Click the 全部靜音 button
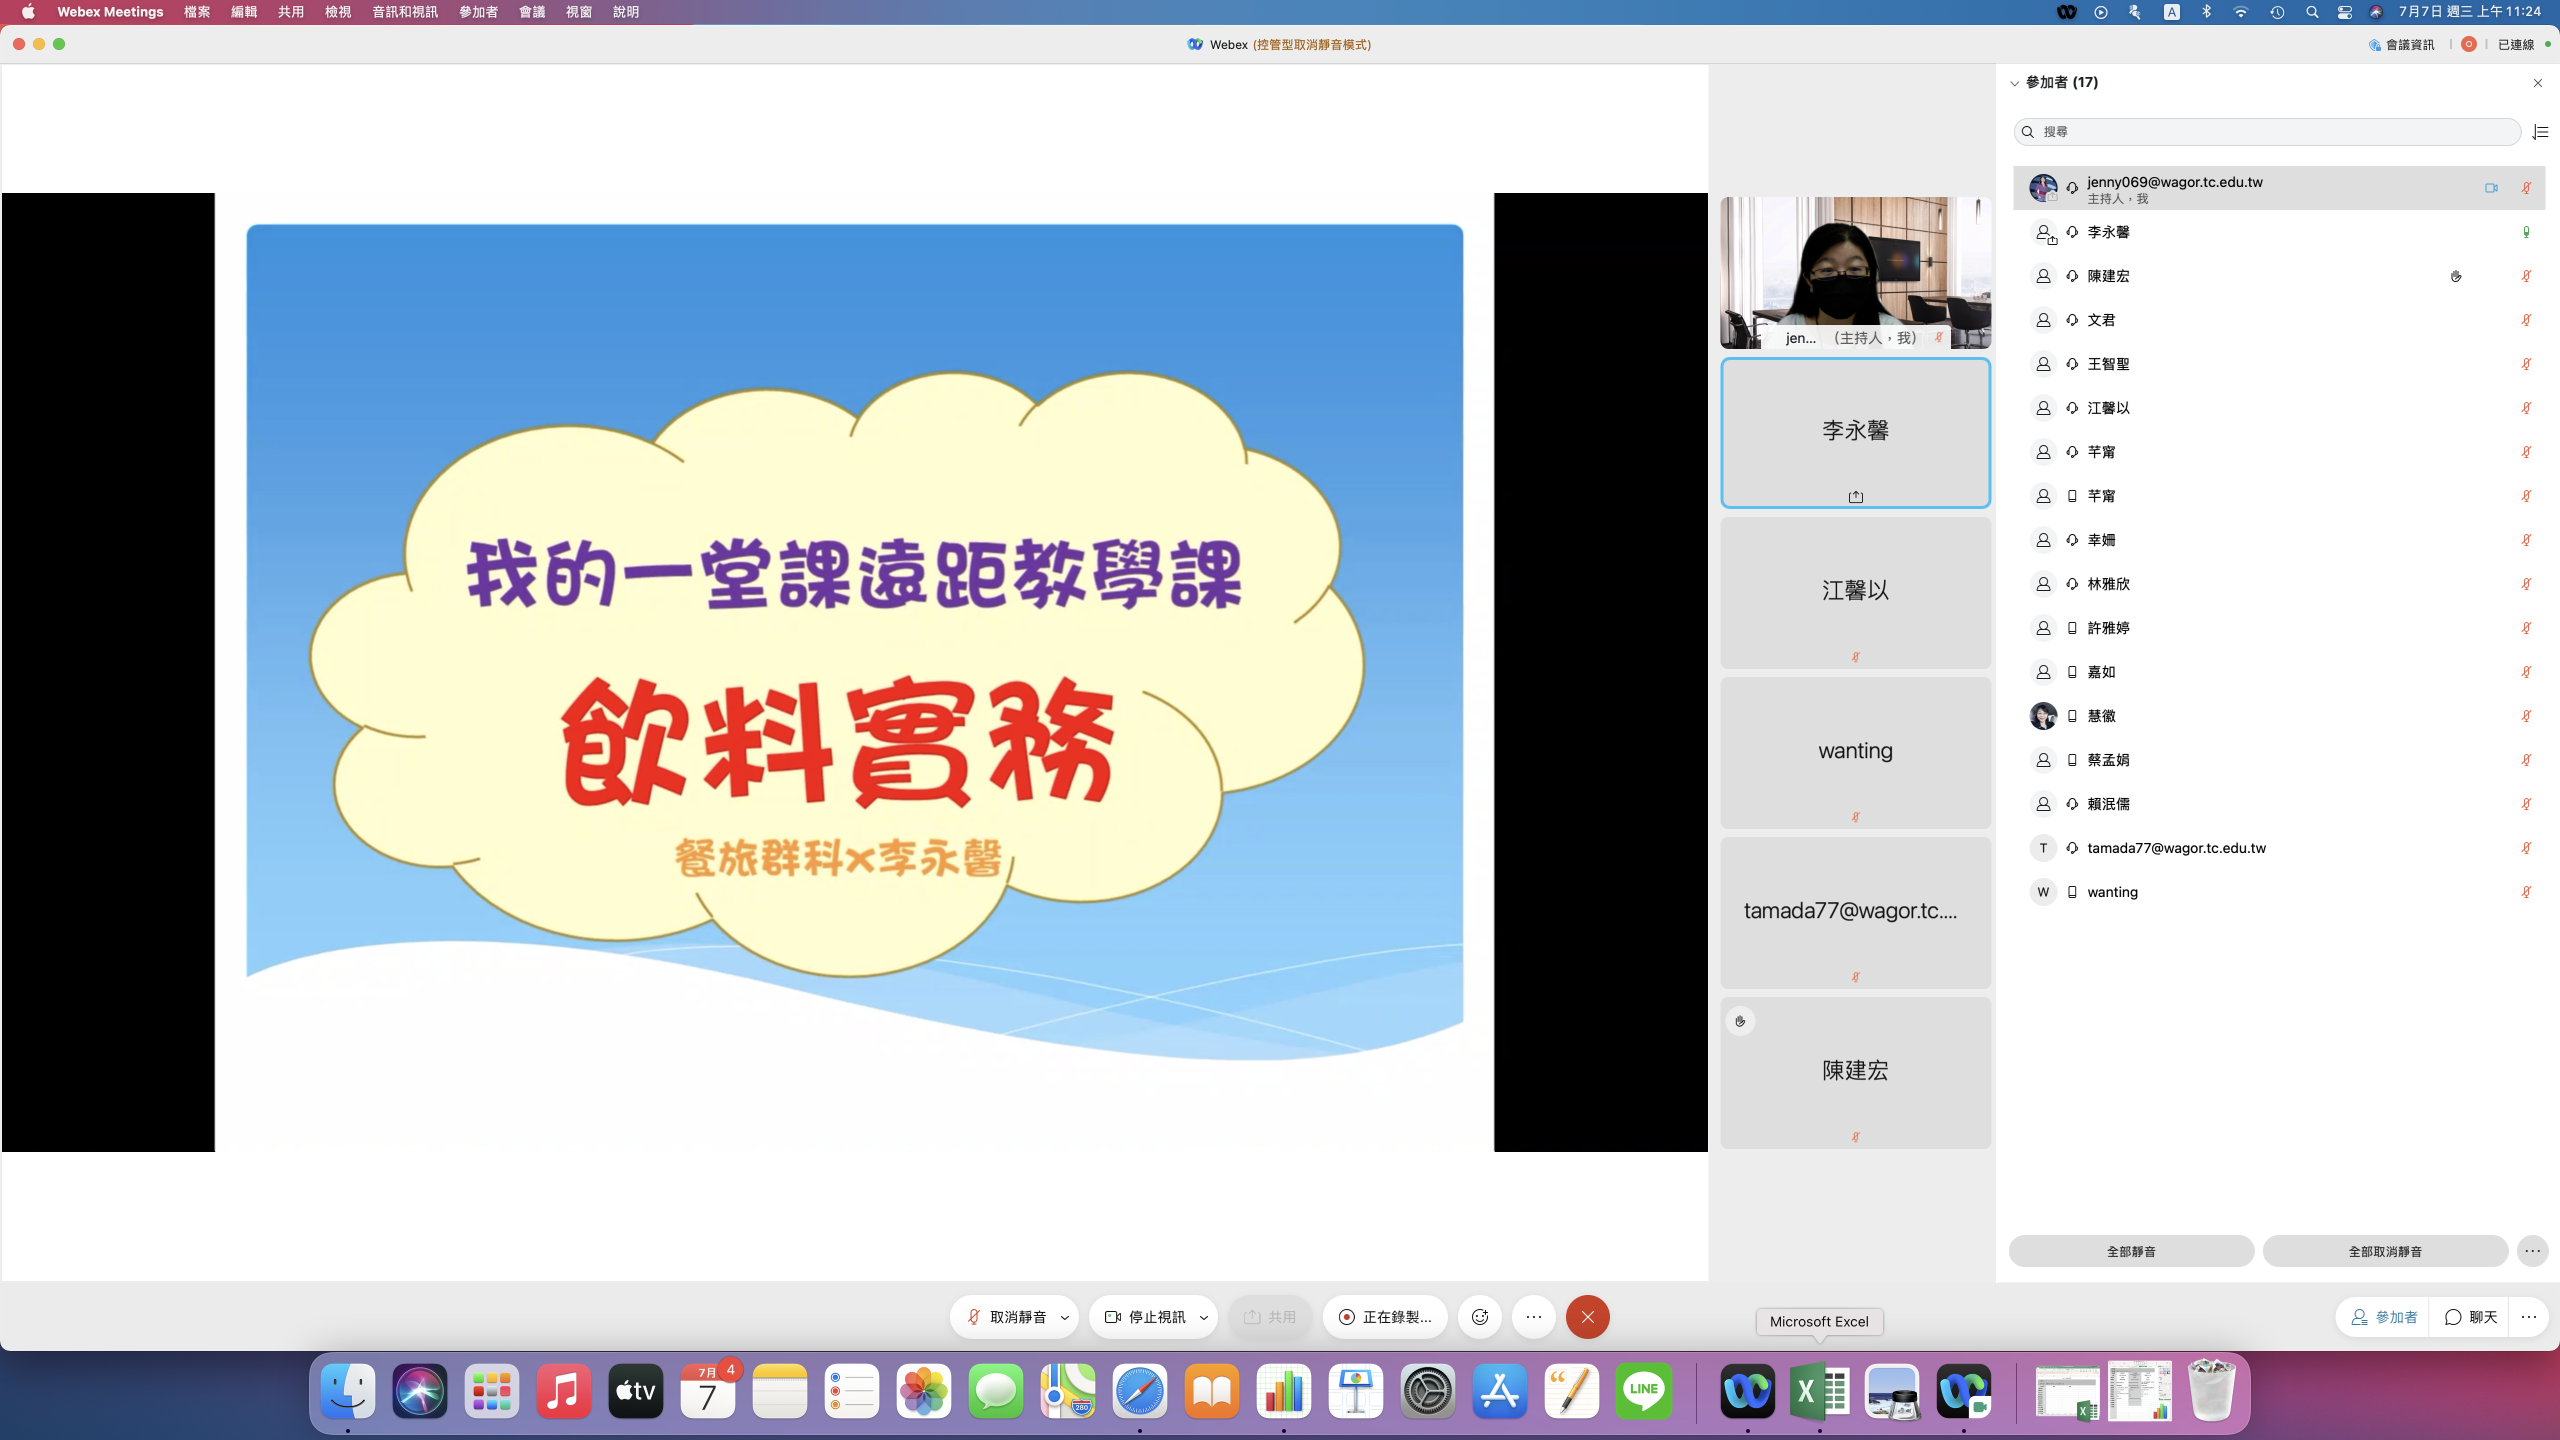The height and width of the screenshot is (1440, 2560). click(2131, 1251)
